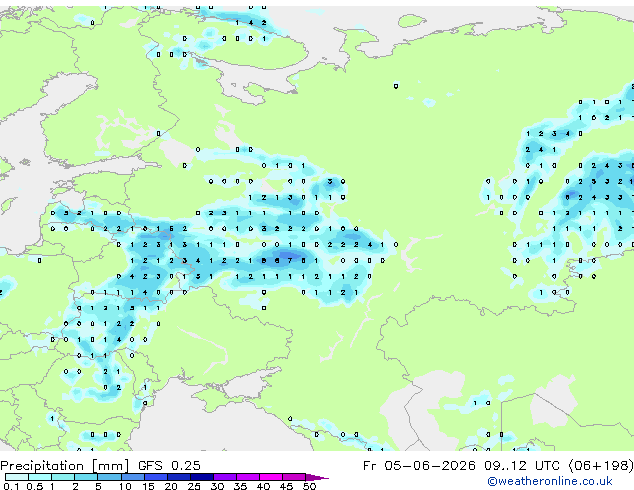Click the 1–2 mm legend swatch
The height and width of the screenshot is (490, 634).
click(63, 477)
